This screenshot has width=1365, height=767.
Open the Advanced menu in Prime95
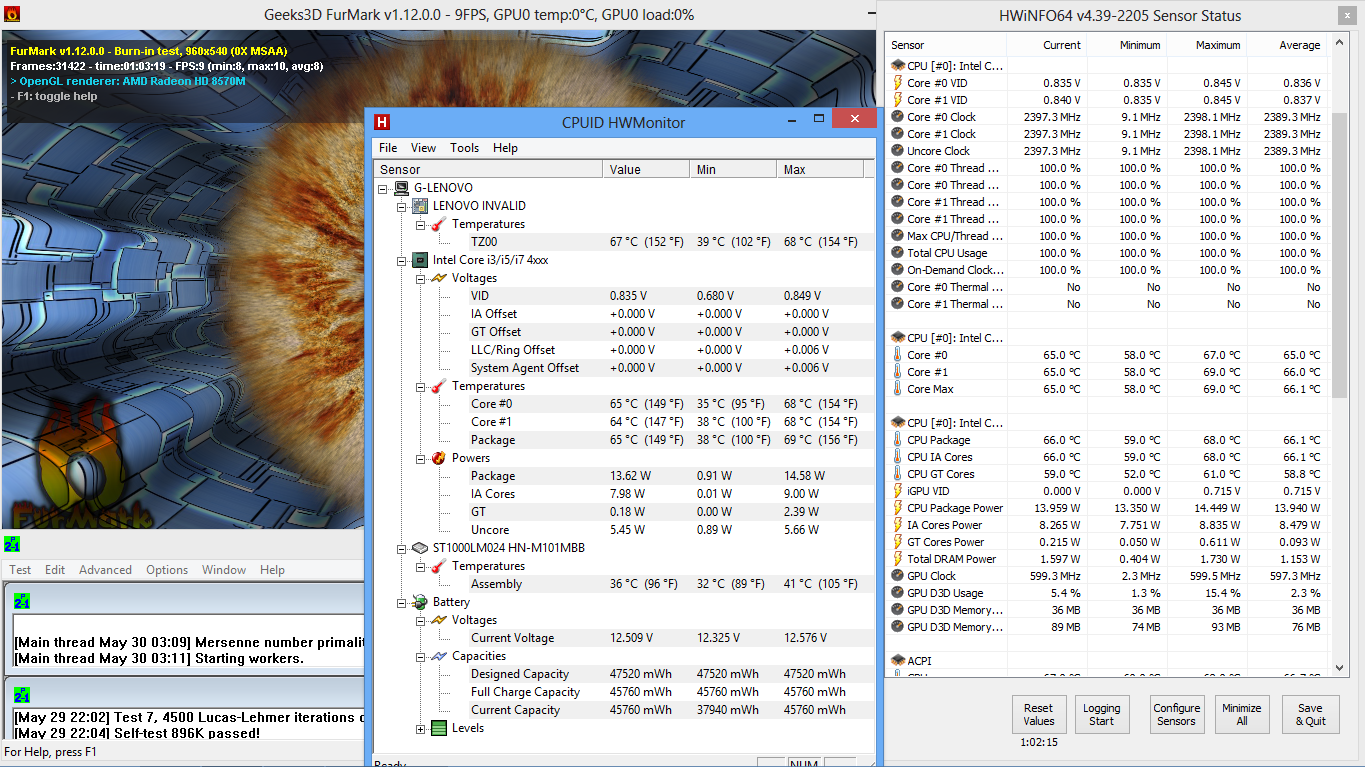click(x=105, y=570)
